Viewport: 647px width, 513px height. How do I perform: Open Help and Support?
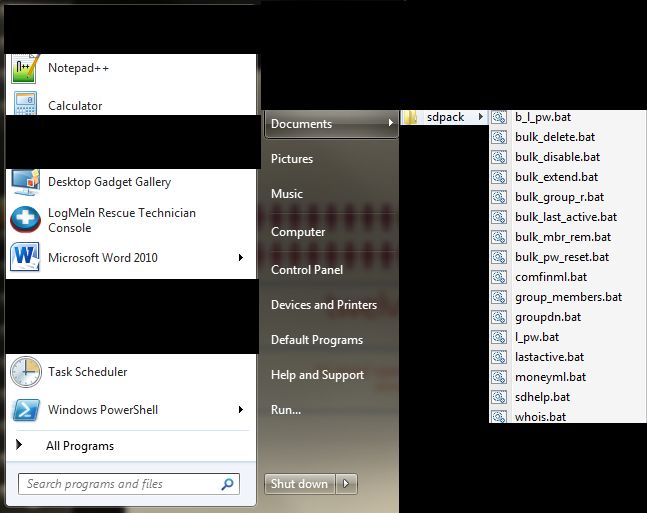point(317,375)
